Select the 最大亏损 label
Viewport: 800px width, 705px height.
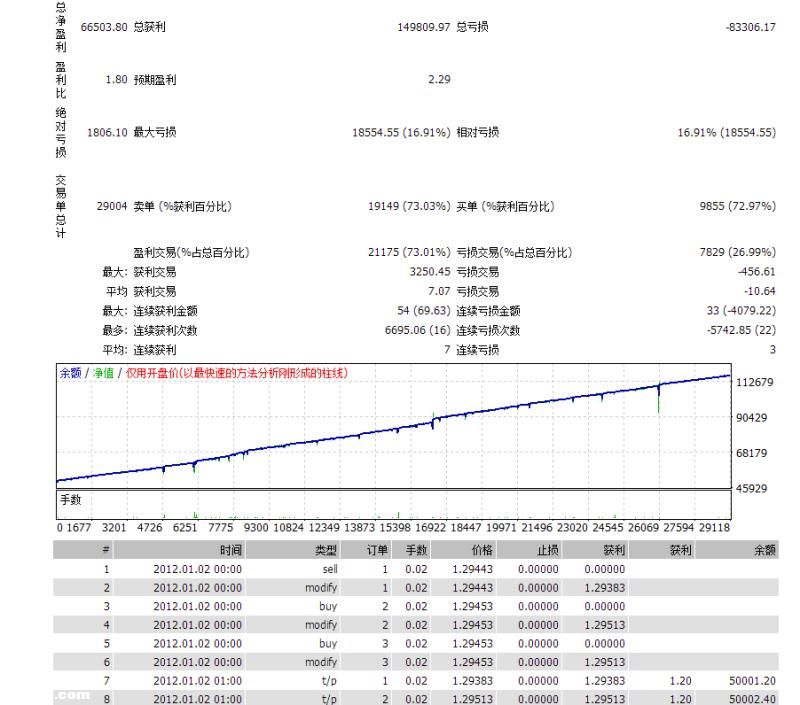pyautogui.click(x=155, y=133)
